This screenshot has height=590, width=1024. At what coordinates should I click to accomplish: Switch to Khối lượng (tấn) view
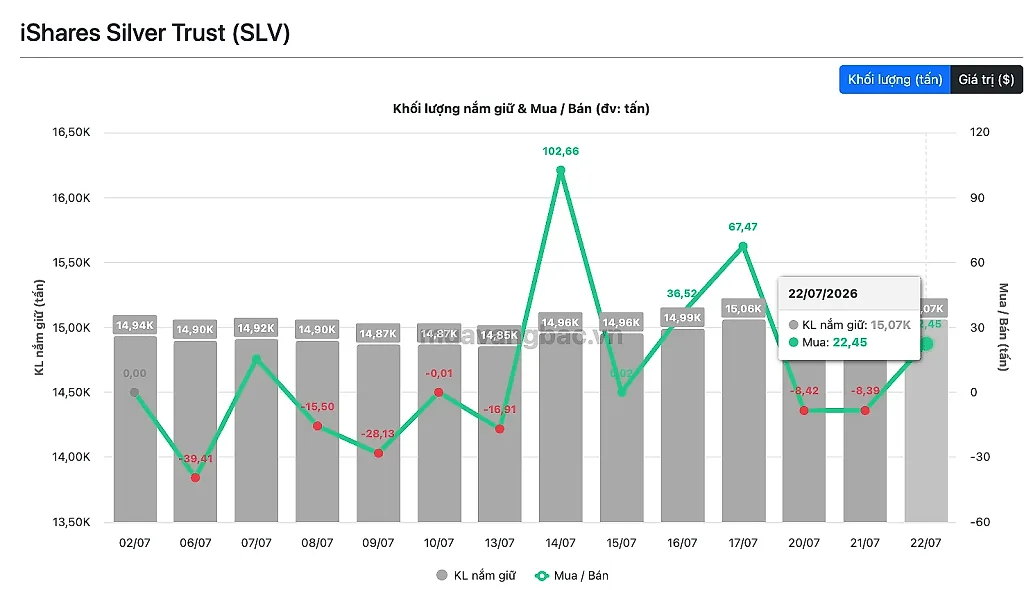pyautogui.click(x=895, y=80)
